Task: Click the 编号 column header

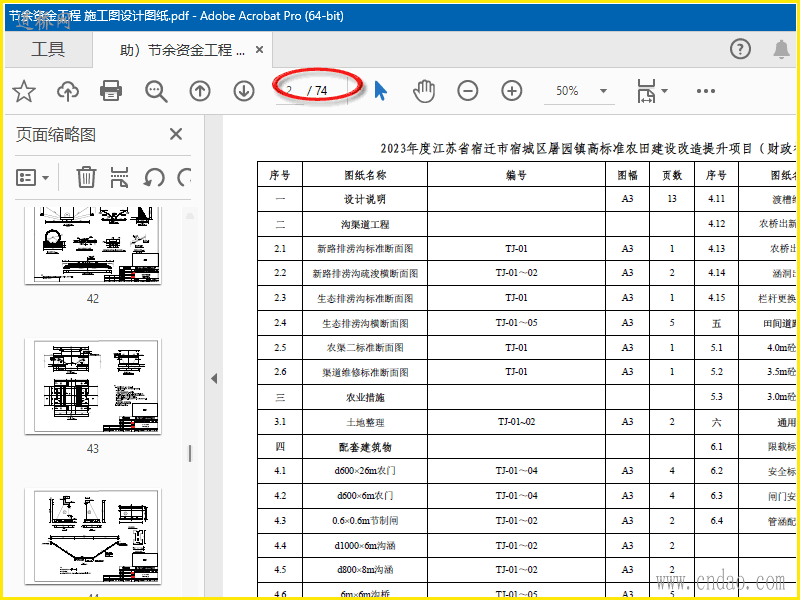Action: [x=516, y=175]
